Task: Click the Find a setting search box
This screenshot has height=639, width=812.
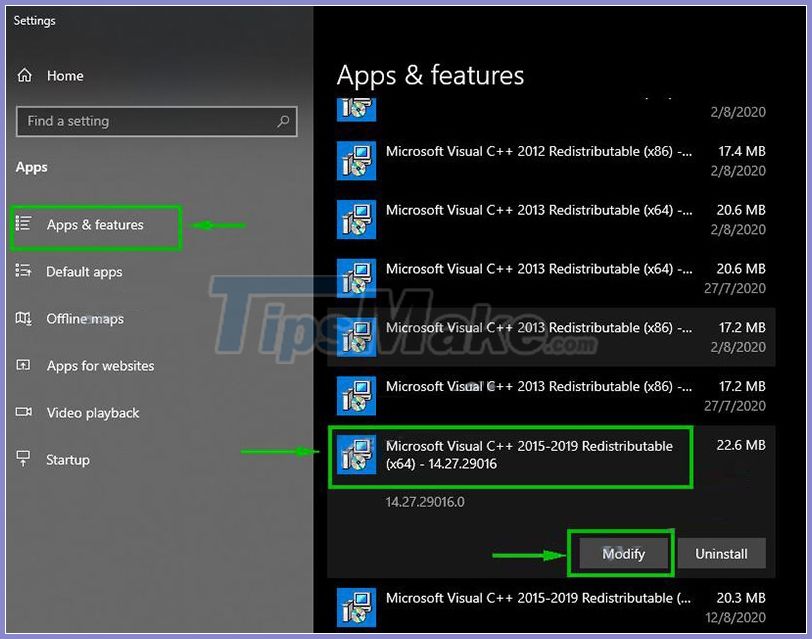Action: tap(156, 121)
